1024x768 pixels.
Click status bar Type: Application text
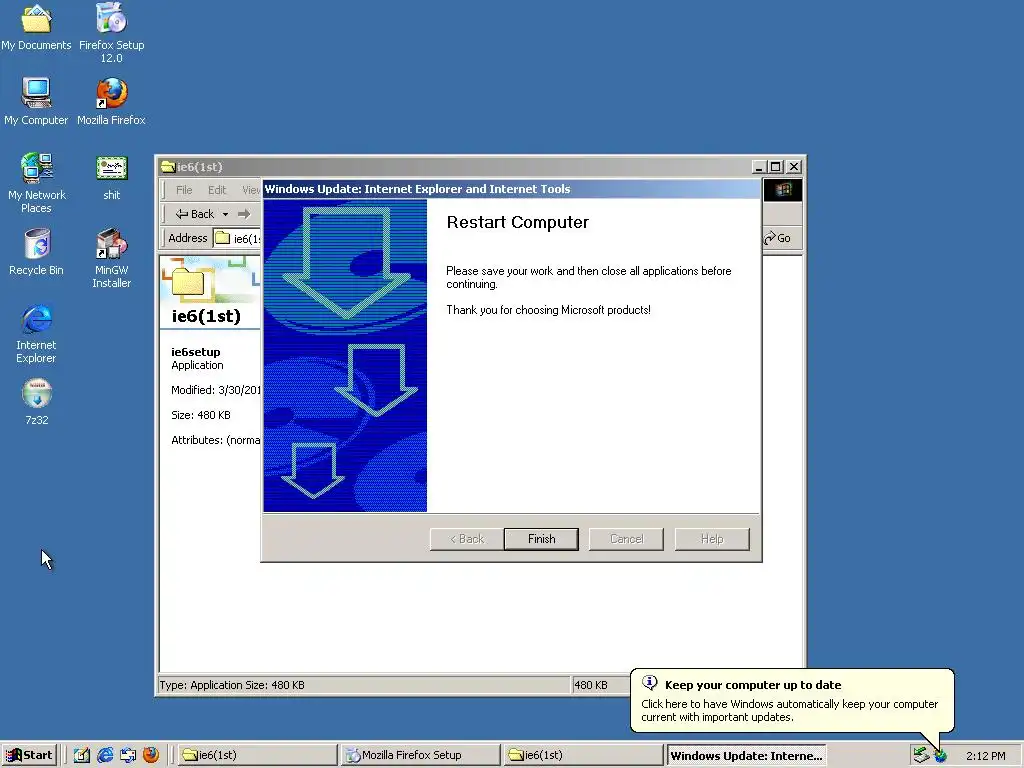point(232,685)
